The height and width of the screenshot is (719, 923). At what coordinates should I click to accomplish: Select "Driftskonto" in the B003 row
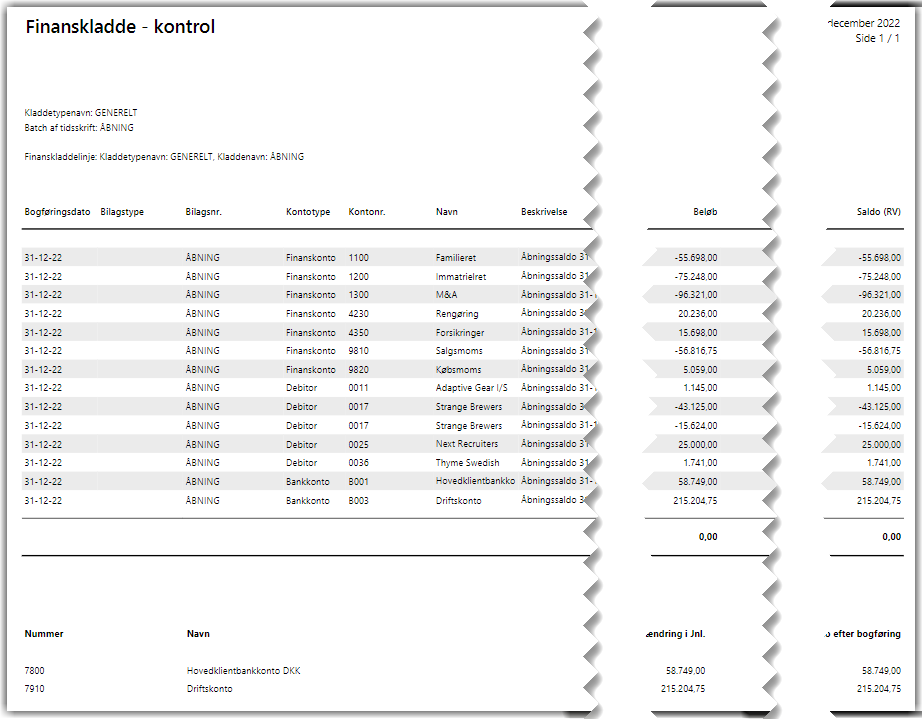click(x=459, y=501)
